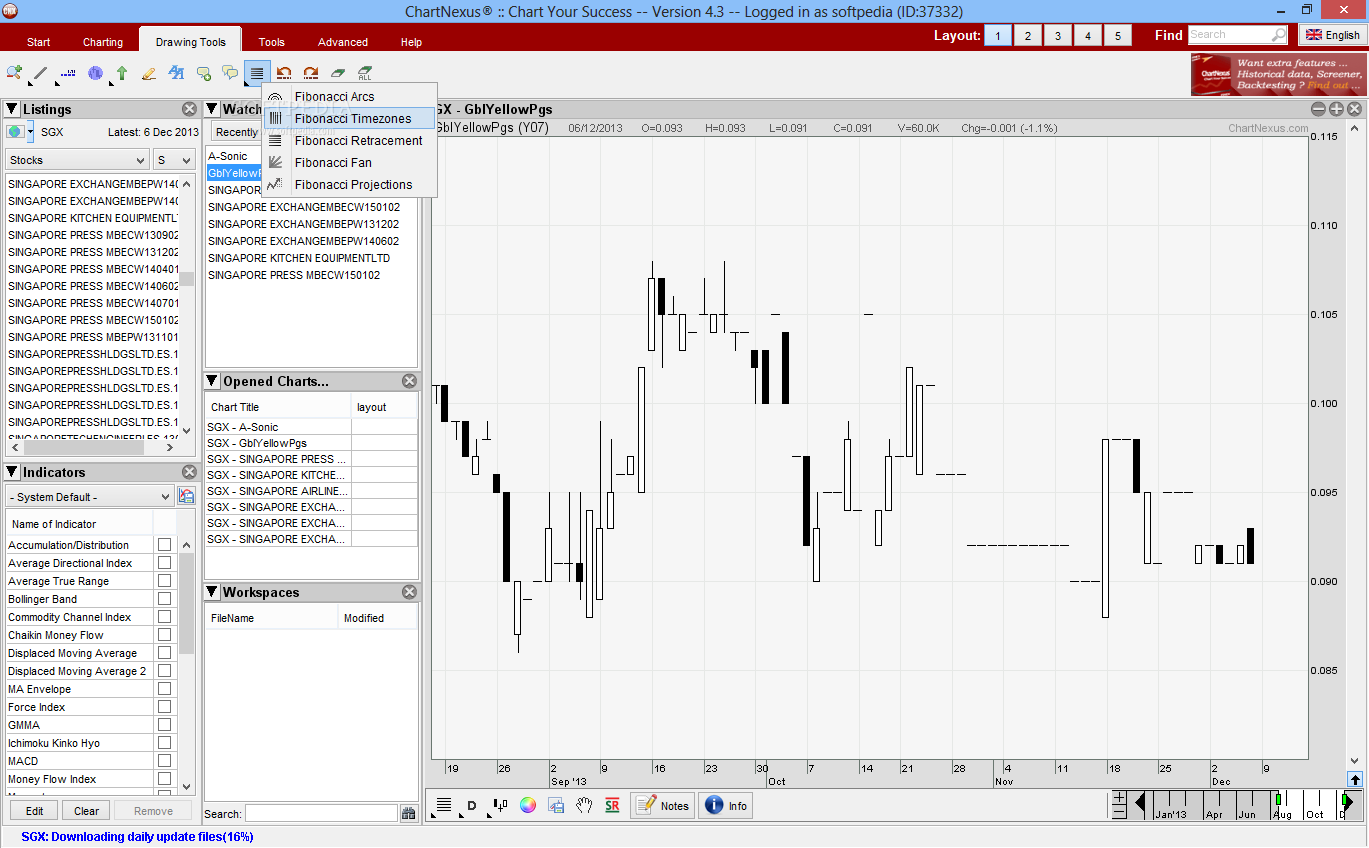Collapse the Opened Charts panel
The height and width of the screenshot is (848, 1369).
click(x=212, y=381)
